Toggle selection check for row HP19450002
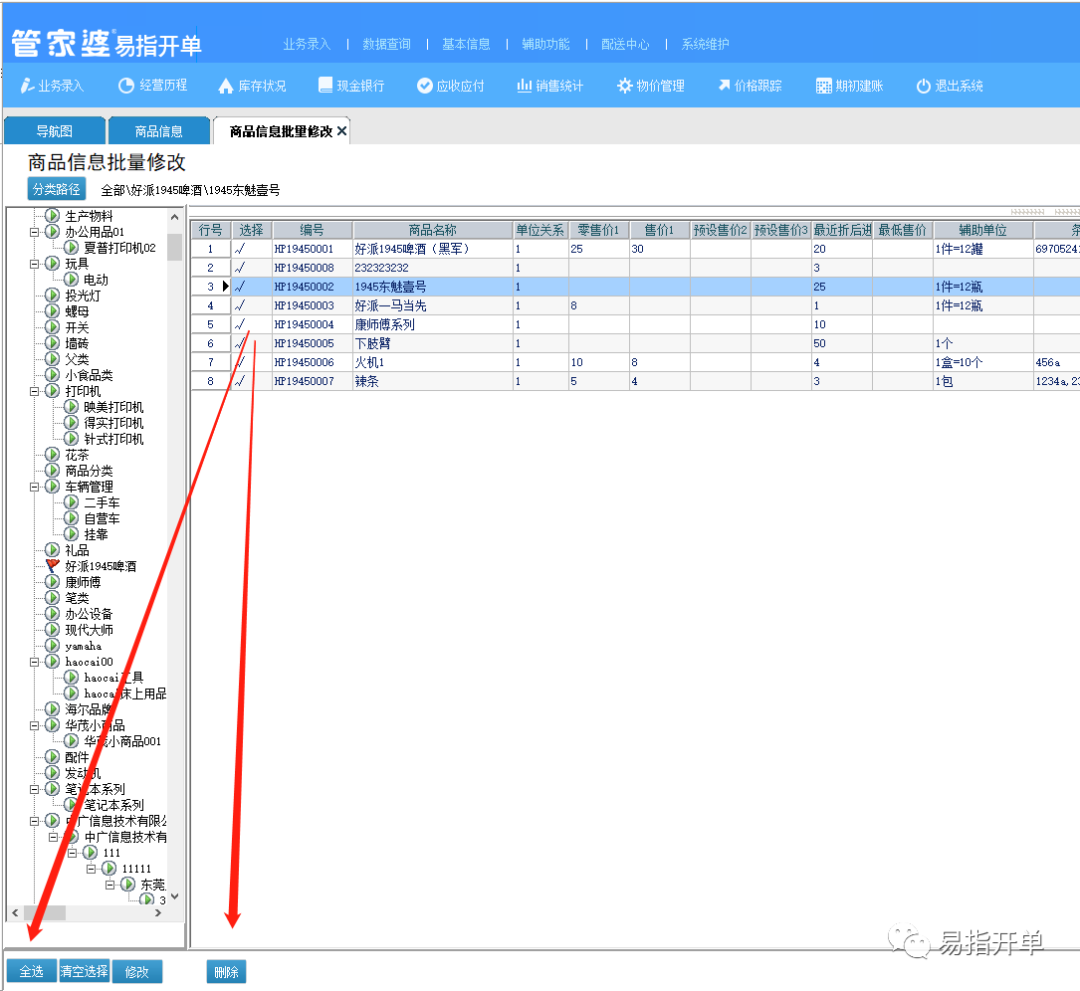Viewport: 1080px width, 991px height. coord(240,286)
